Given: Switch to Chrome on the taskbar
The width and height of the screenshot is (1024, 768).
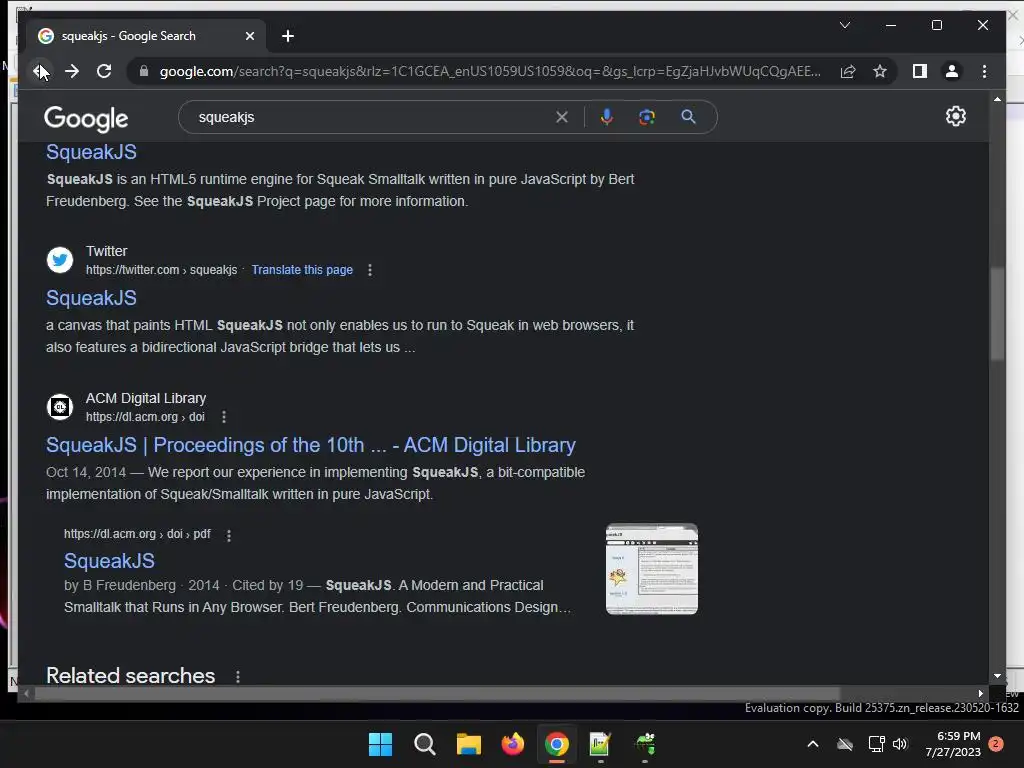Looking at the screenshot, I should [556, 744].
